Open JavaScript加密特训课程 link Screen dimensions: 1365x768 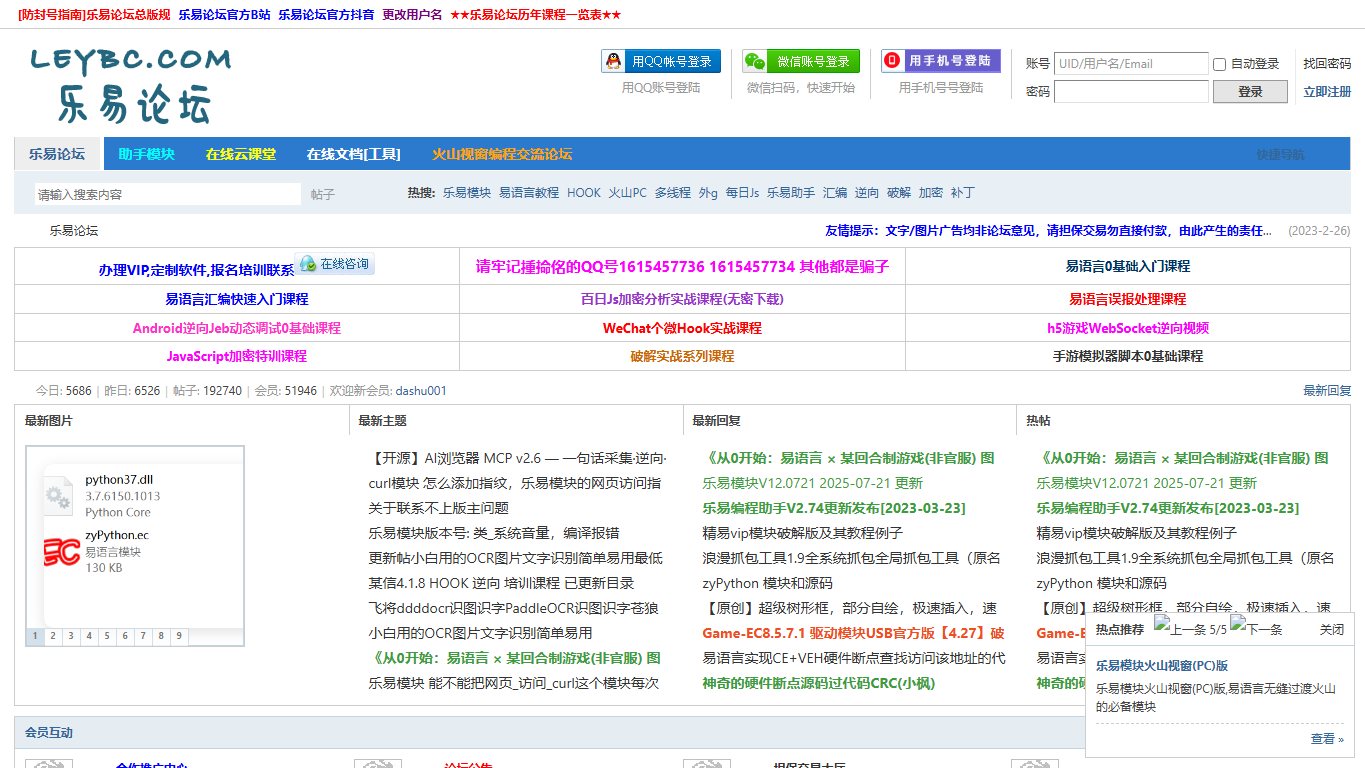[237, 356]
